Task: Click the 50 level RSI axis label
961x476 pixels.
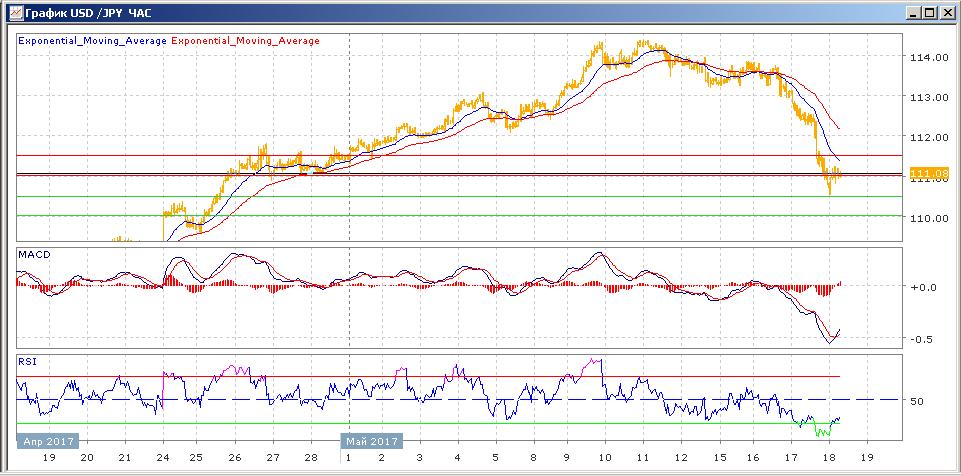Action: tap(917, 401)
